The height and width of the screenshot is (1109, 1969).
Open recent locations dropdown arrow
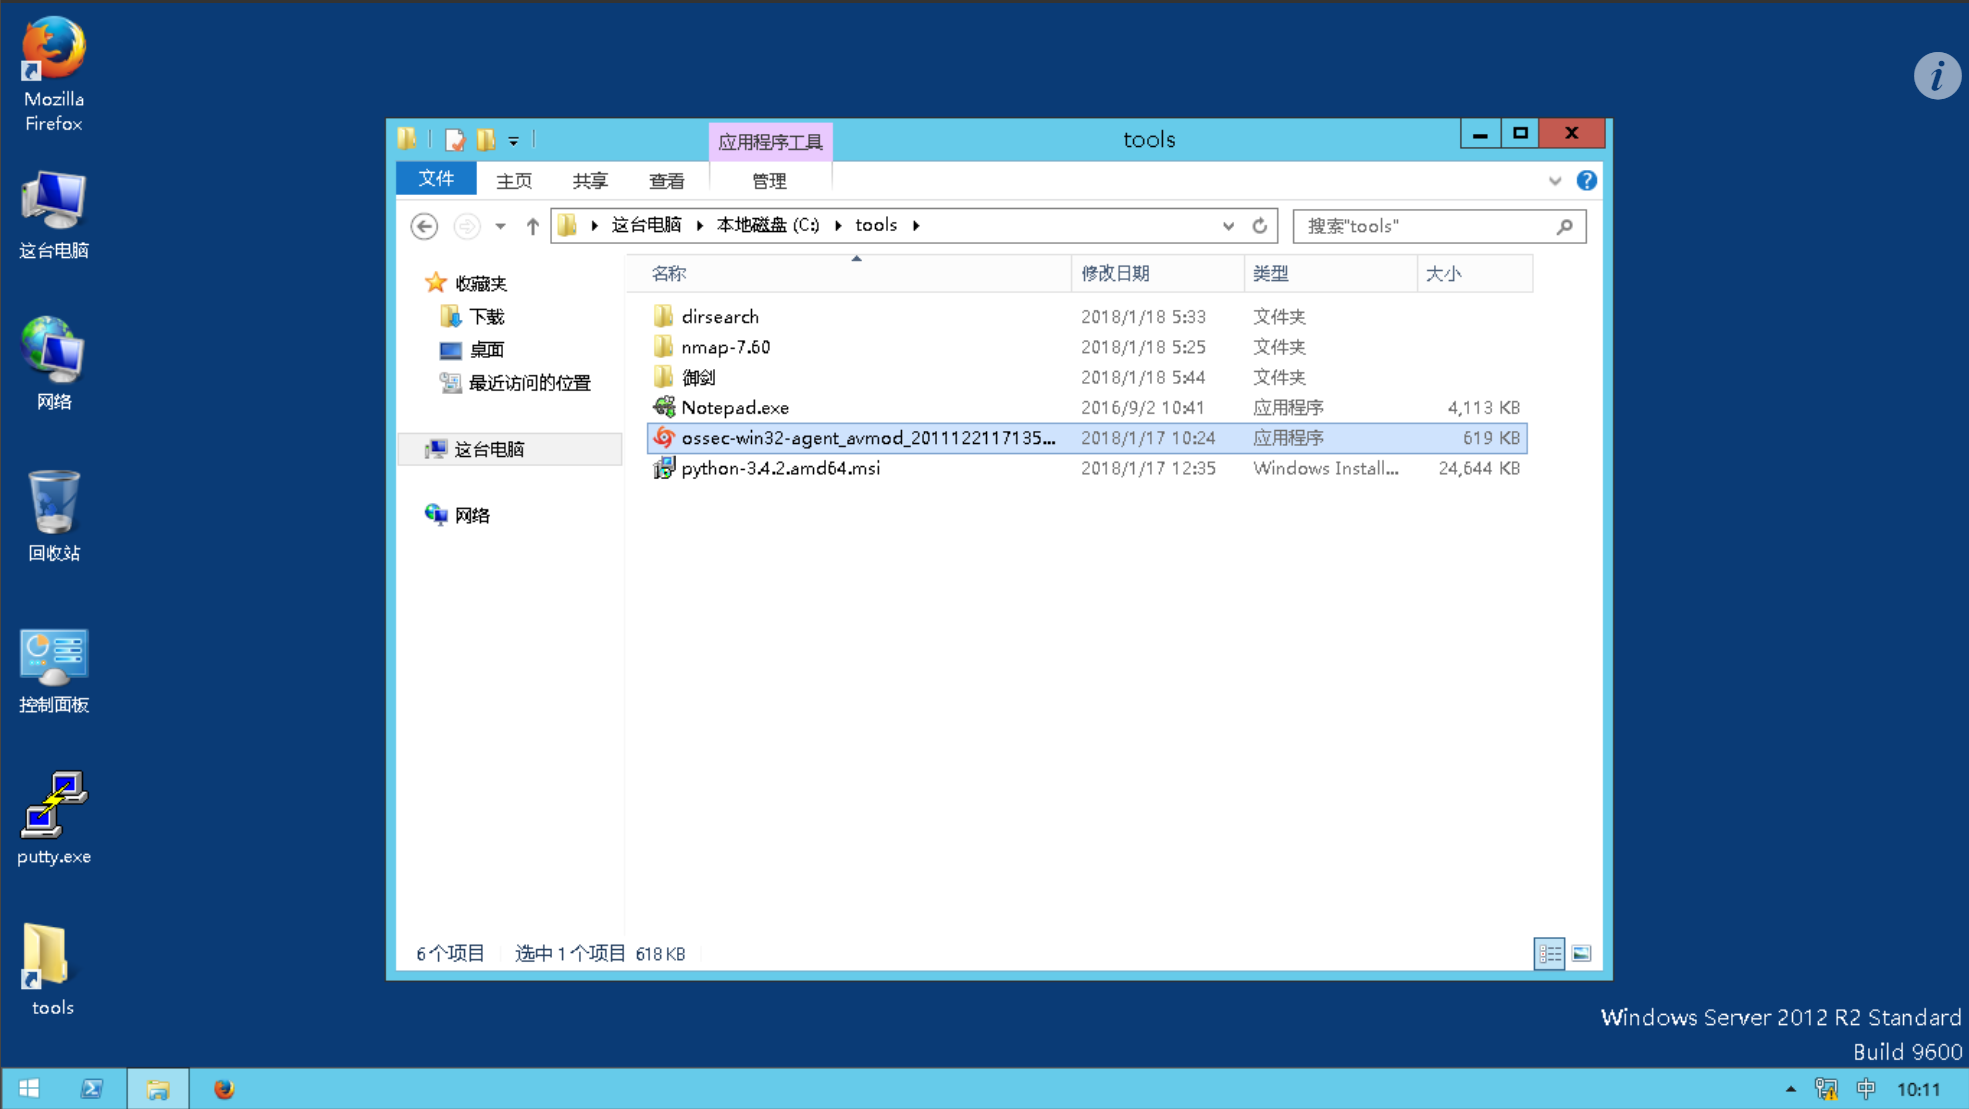(500, 226)
